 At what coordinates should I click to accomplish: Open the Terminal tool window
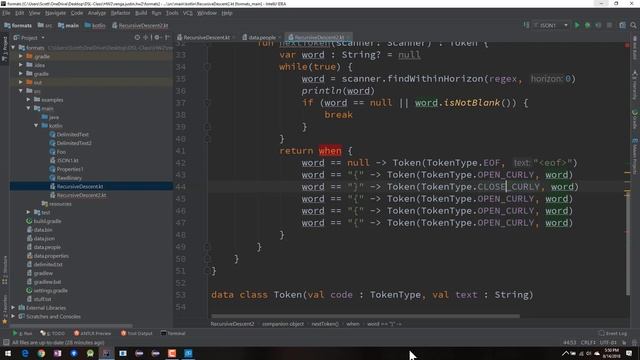pos(173,333)
